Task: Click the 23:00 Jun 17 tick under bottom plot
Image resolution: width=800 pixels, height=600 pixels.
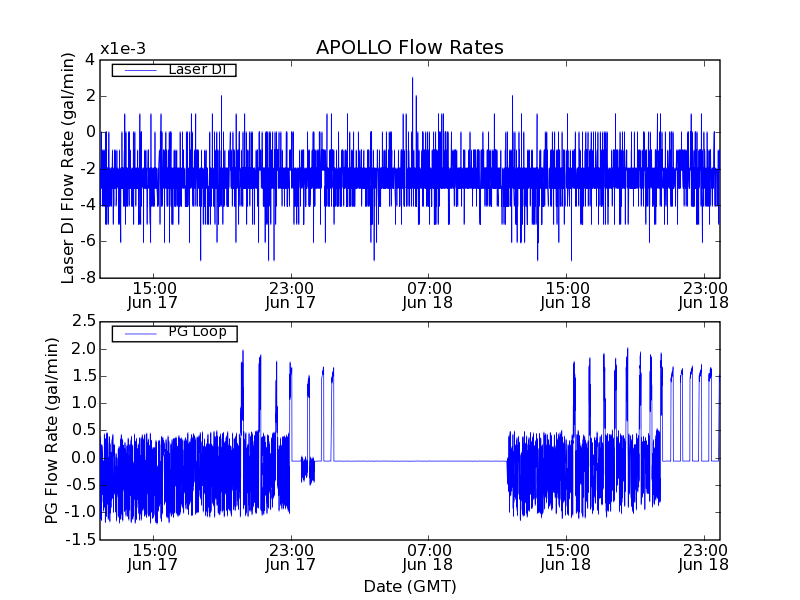Action: coord(290,558)
